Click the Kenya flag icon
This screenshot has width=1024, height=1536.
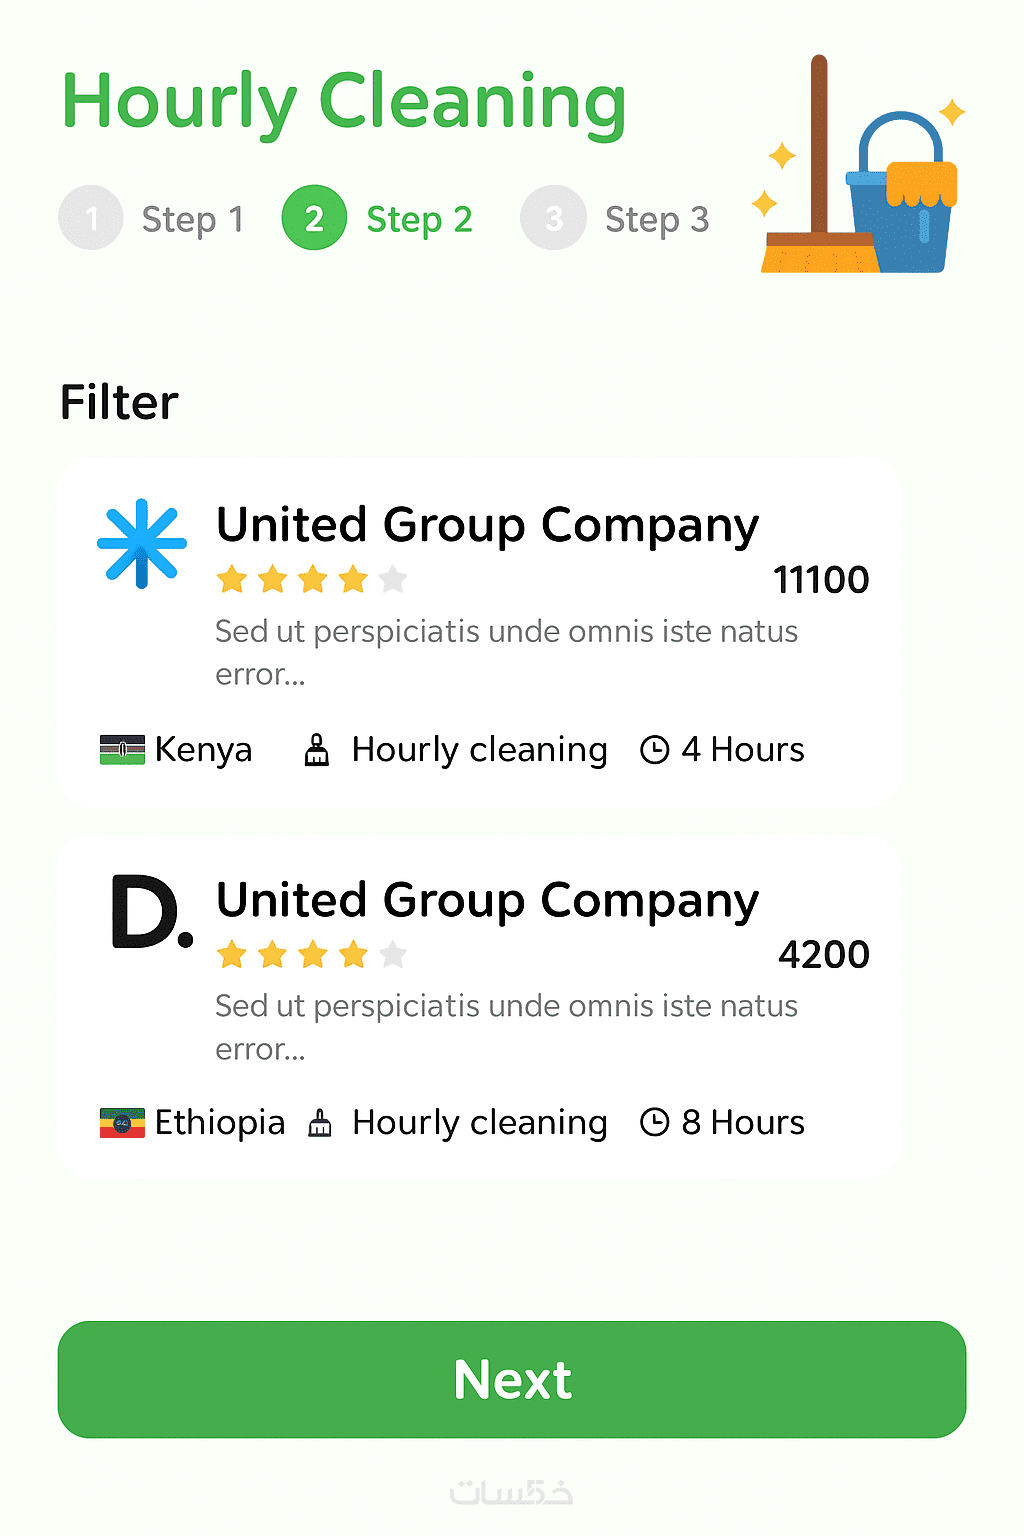point(122,750)
